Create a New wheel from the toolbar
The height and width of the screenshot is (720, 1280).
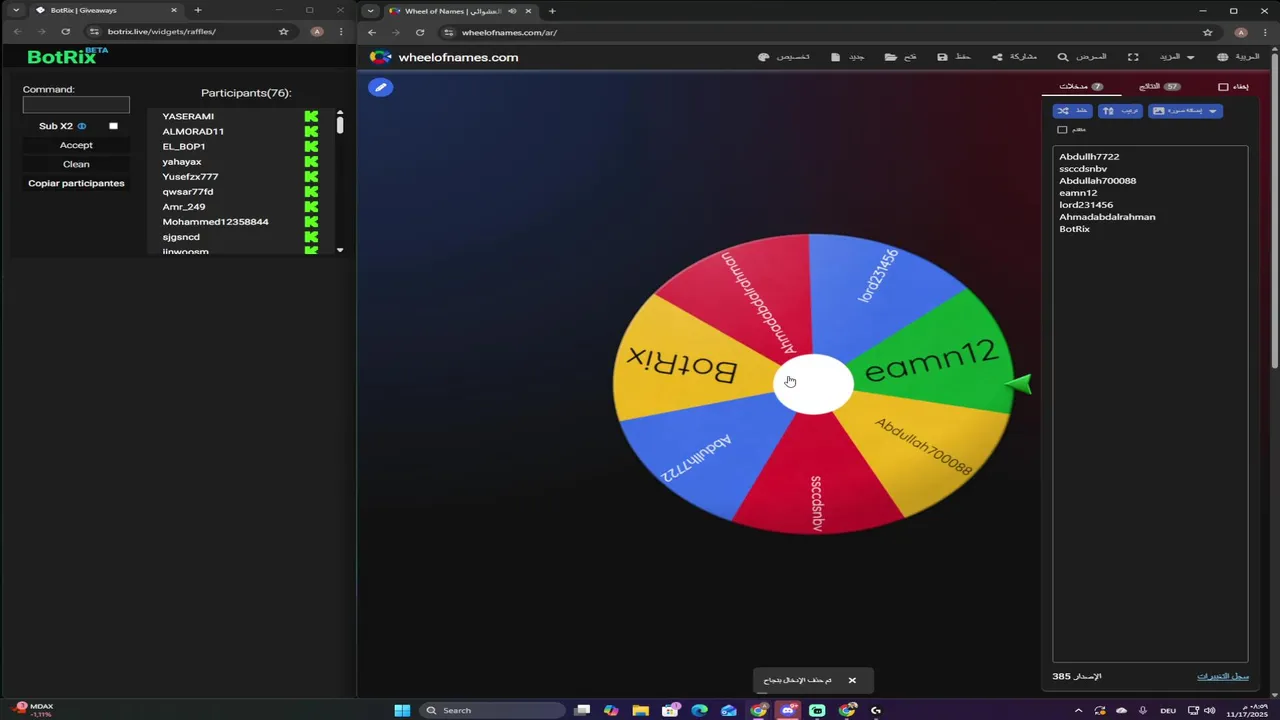pyautogui.click(x=848, y=57)
